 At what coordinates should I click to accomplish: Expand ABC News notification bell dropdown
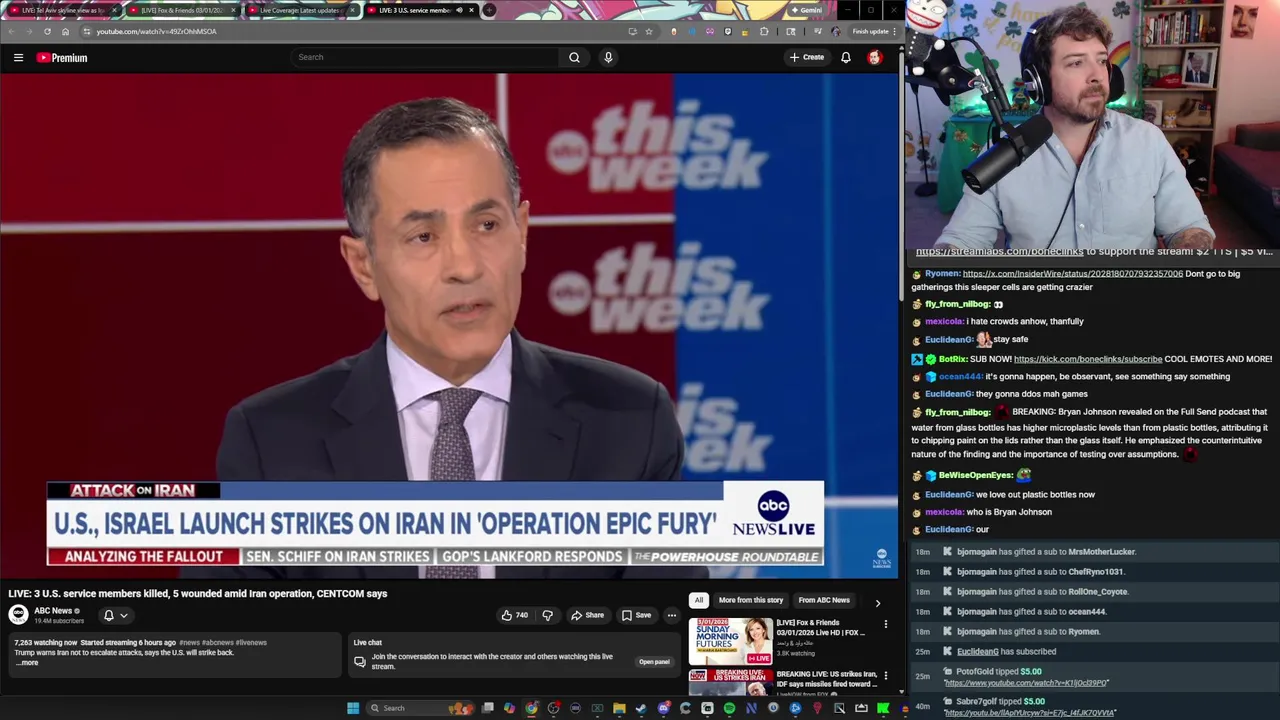pyautogui.click(x=115, y=615)
